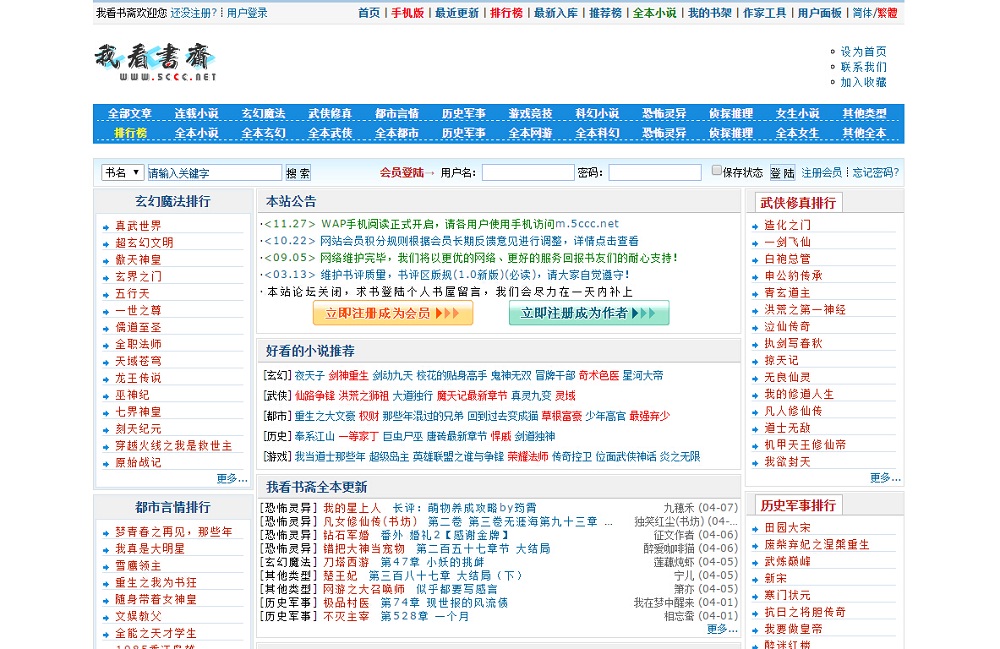Select 全本玄幻 in the blue category bar
Screen dimensions: 1000x649
(x=263, y=133)
